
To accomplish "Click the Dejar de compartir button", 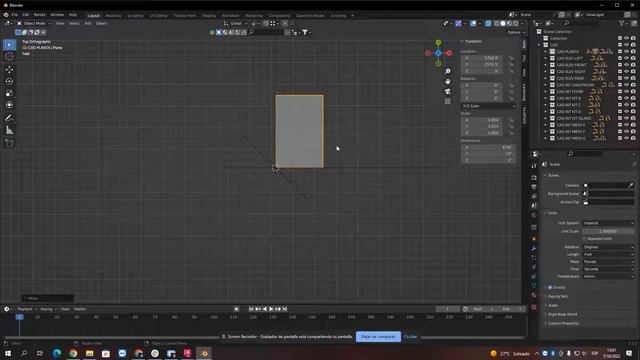I will click(378, 337).
